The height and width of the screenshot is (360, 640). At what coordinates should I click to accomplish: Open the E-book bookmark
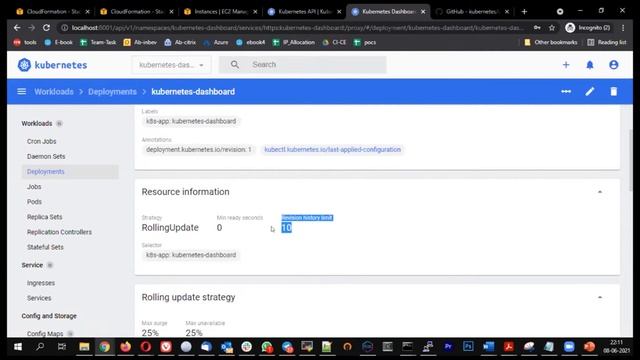tap(58, 42)
